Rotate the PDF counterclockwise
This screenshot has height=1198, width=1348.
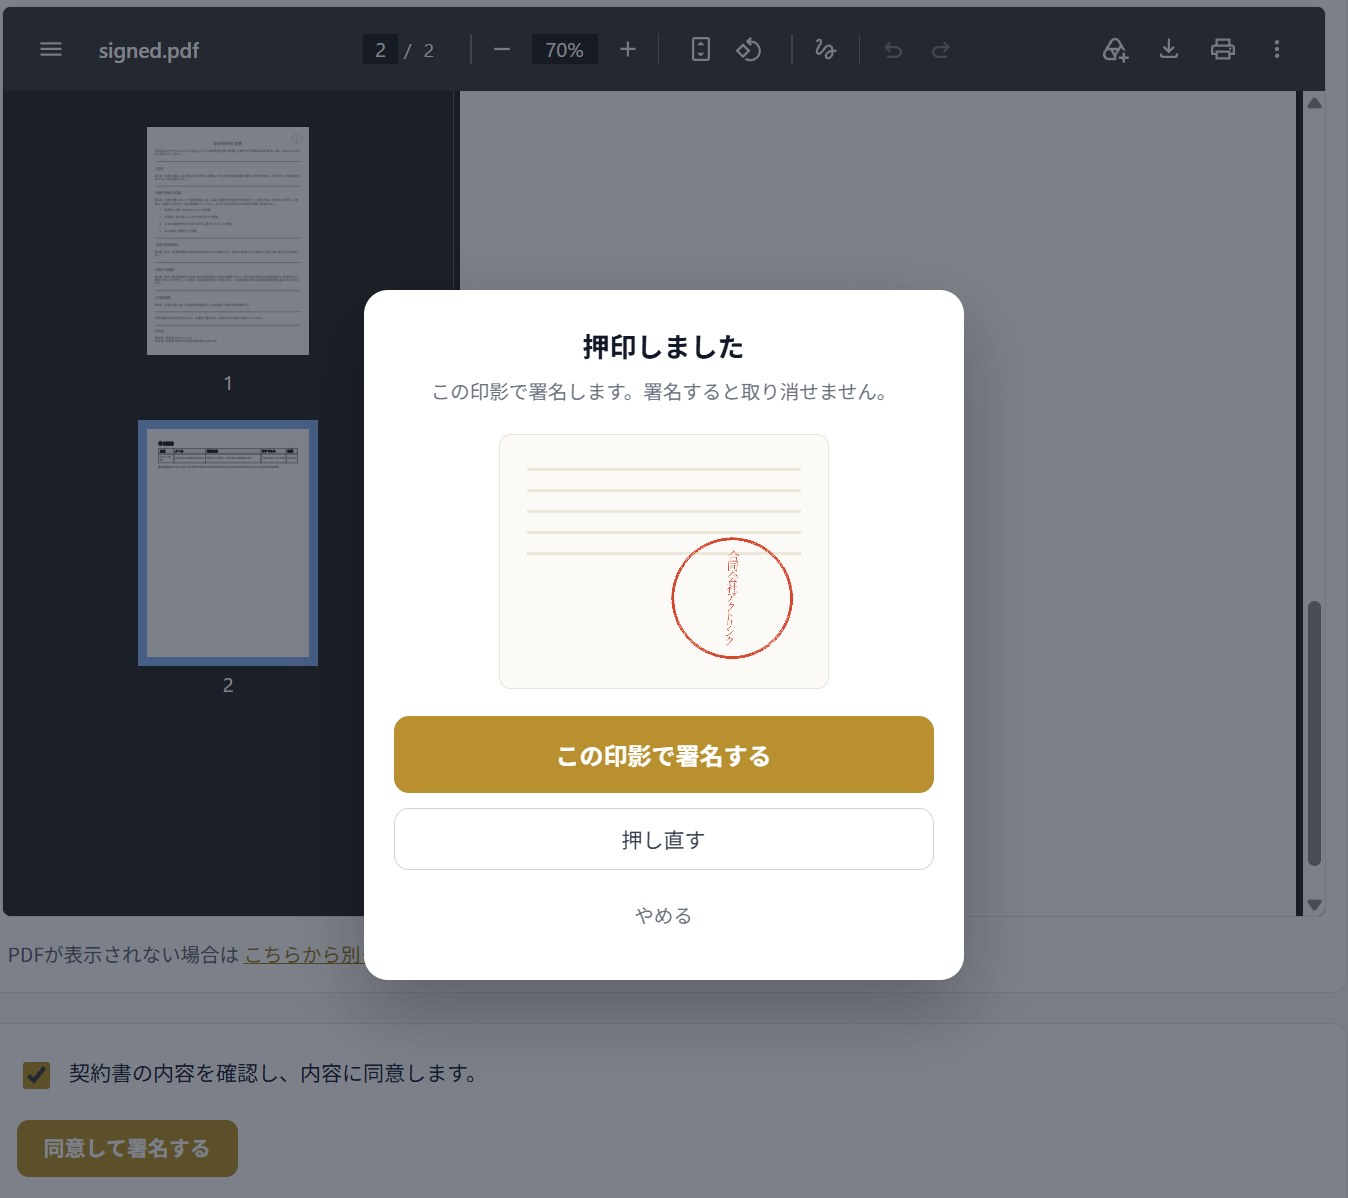pyautogui.click(x=749, y=49)
